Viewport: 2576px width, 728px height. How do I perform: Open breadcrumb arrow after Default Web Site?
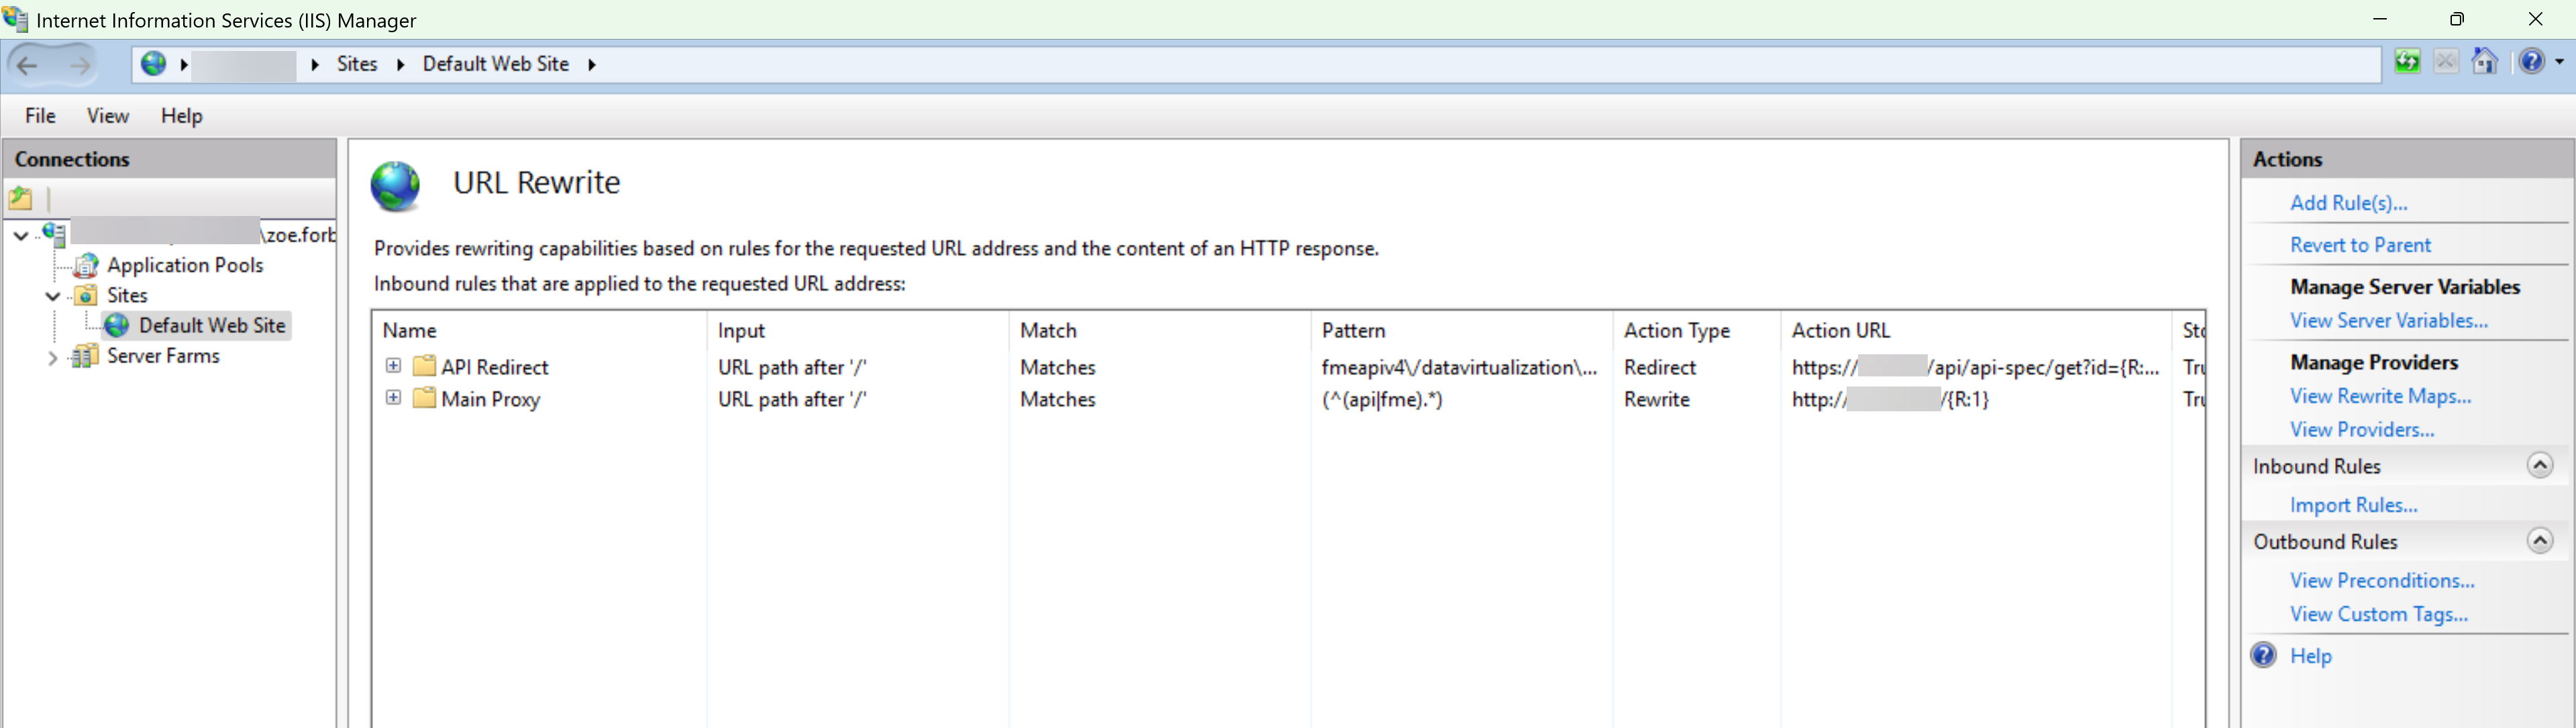592,65
